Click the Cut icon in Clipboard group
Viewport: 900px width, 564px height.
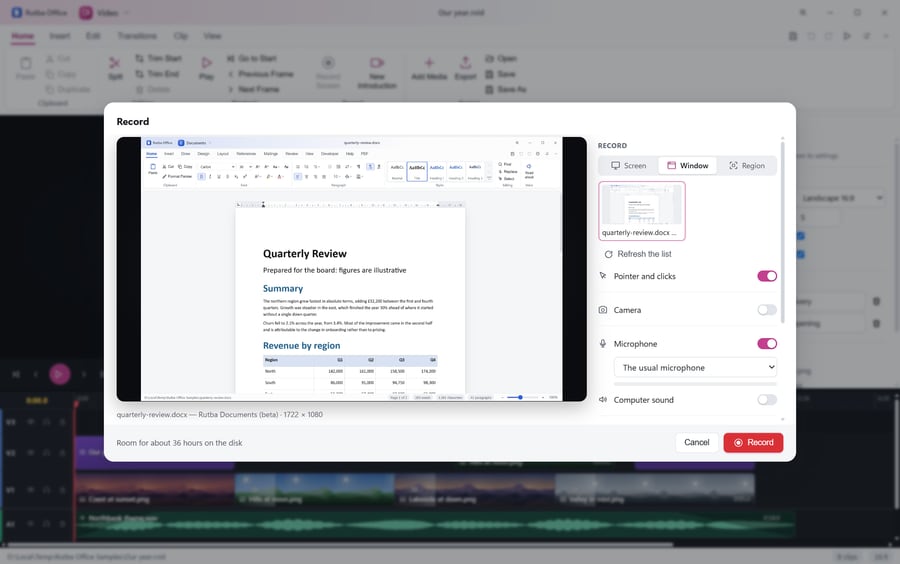click(x=50, y=59)
